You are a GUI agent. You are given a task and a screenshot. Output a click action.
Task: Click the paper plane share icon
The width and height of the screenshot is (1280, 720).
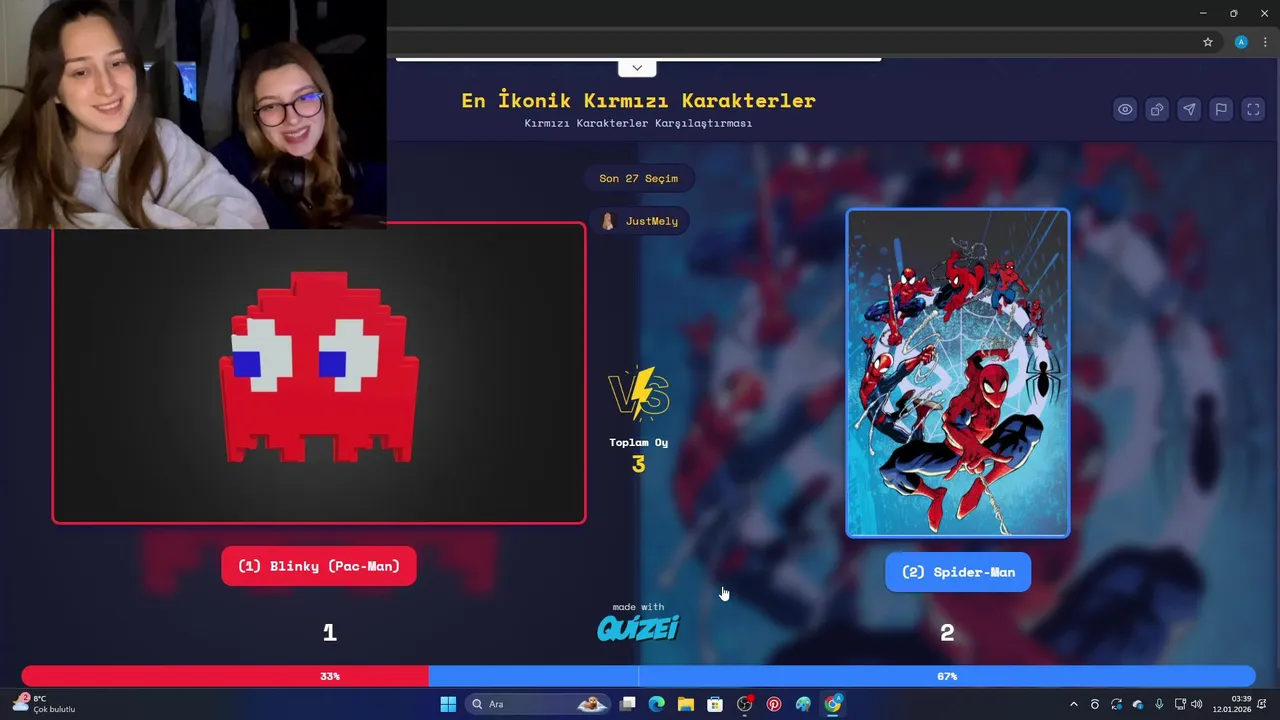tap(1189, 110)
